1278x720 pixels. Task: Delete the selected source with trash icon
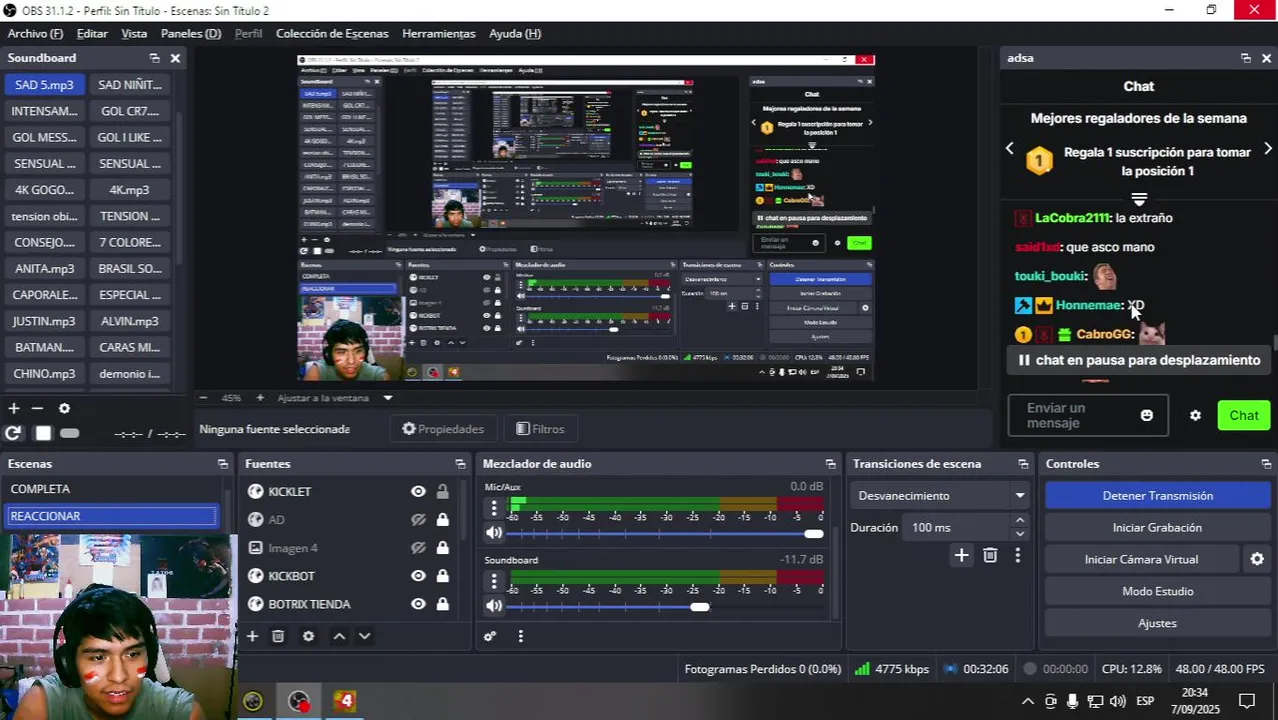278,636
